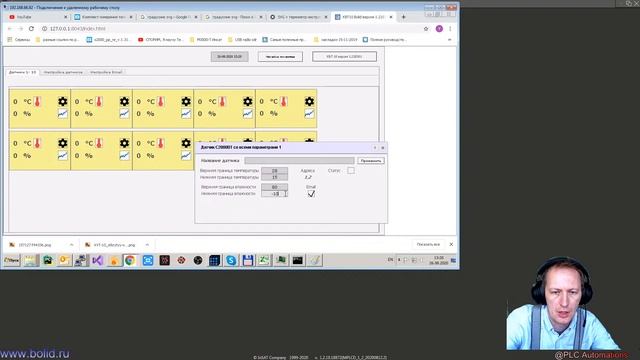Click thermometer icon on first top-row sensor card
The height and width of the screenshot is (360, 640).
(x=38, y=101)
